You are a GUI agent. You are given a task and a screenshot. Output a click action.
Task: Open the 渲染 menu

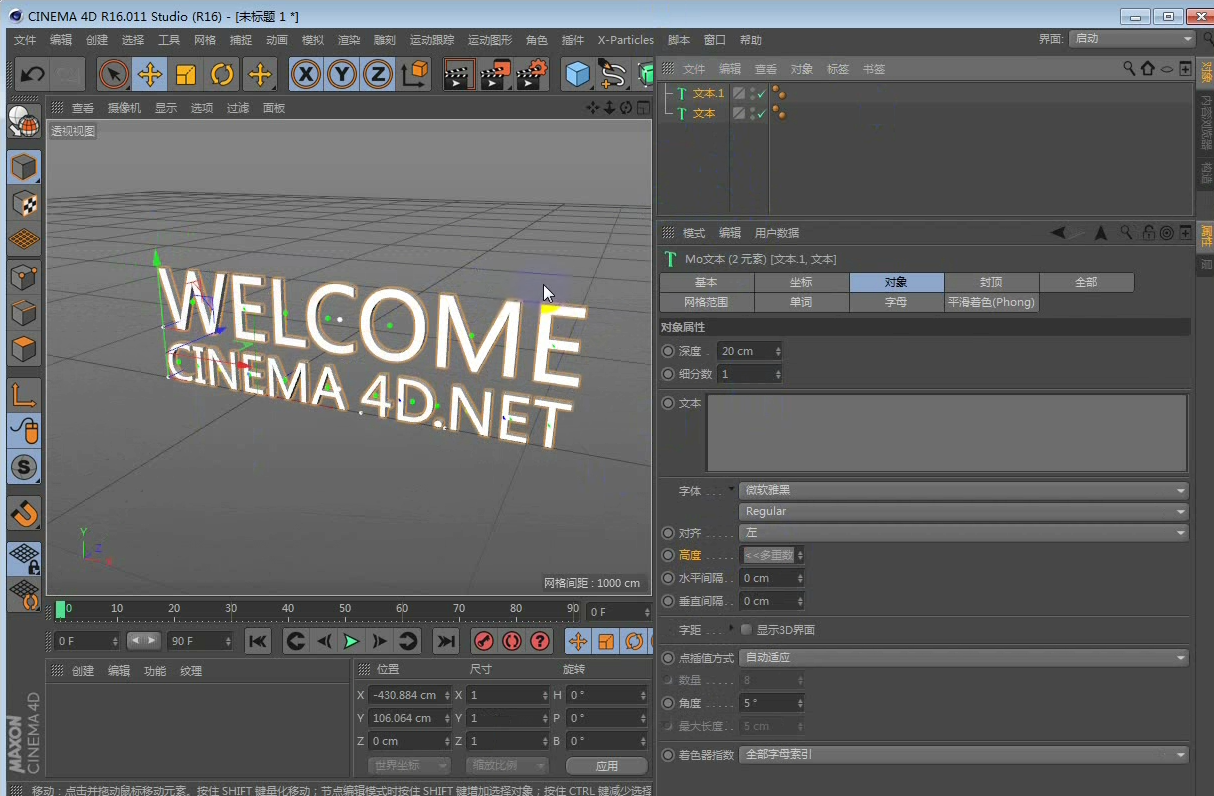pos(349,40)
